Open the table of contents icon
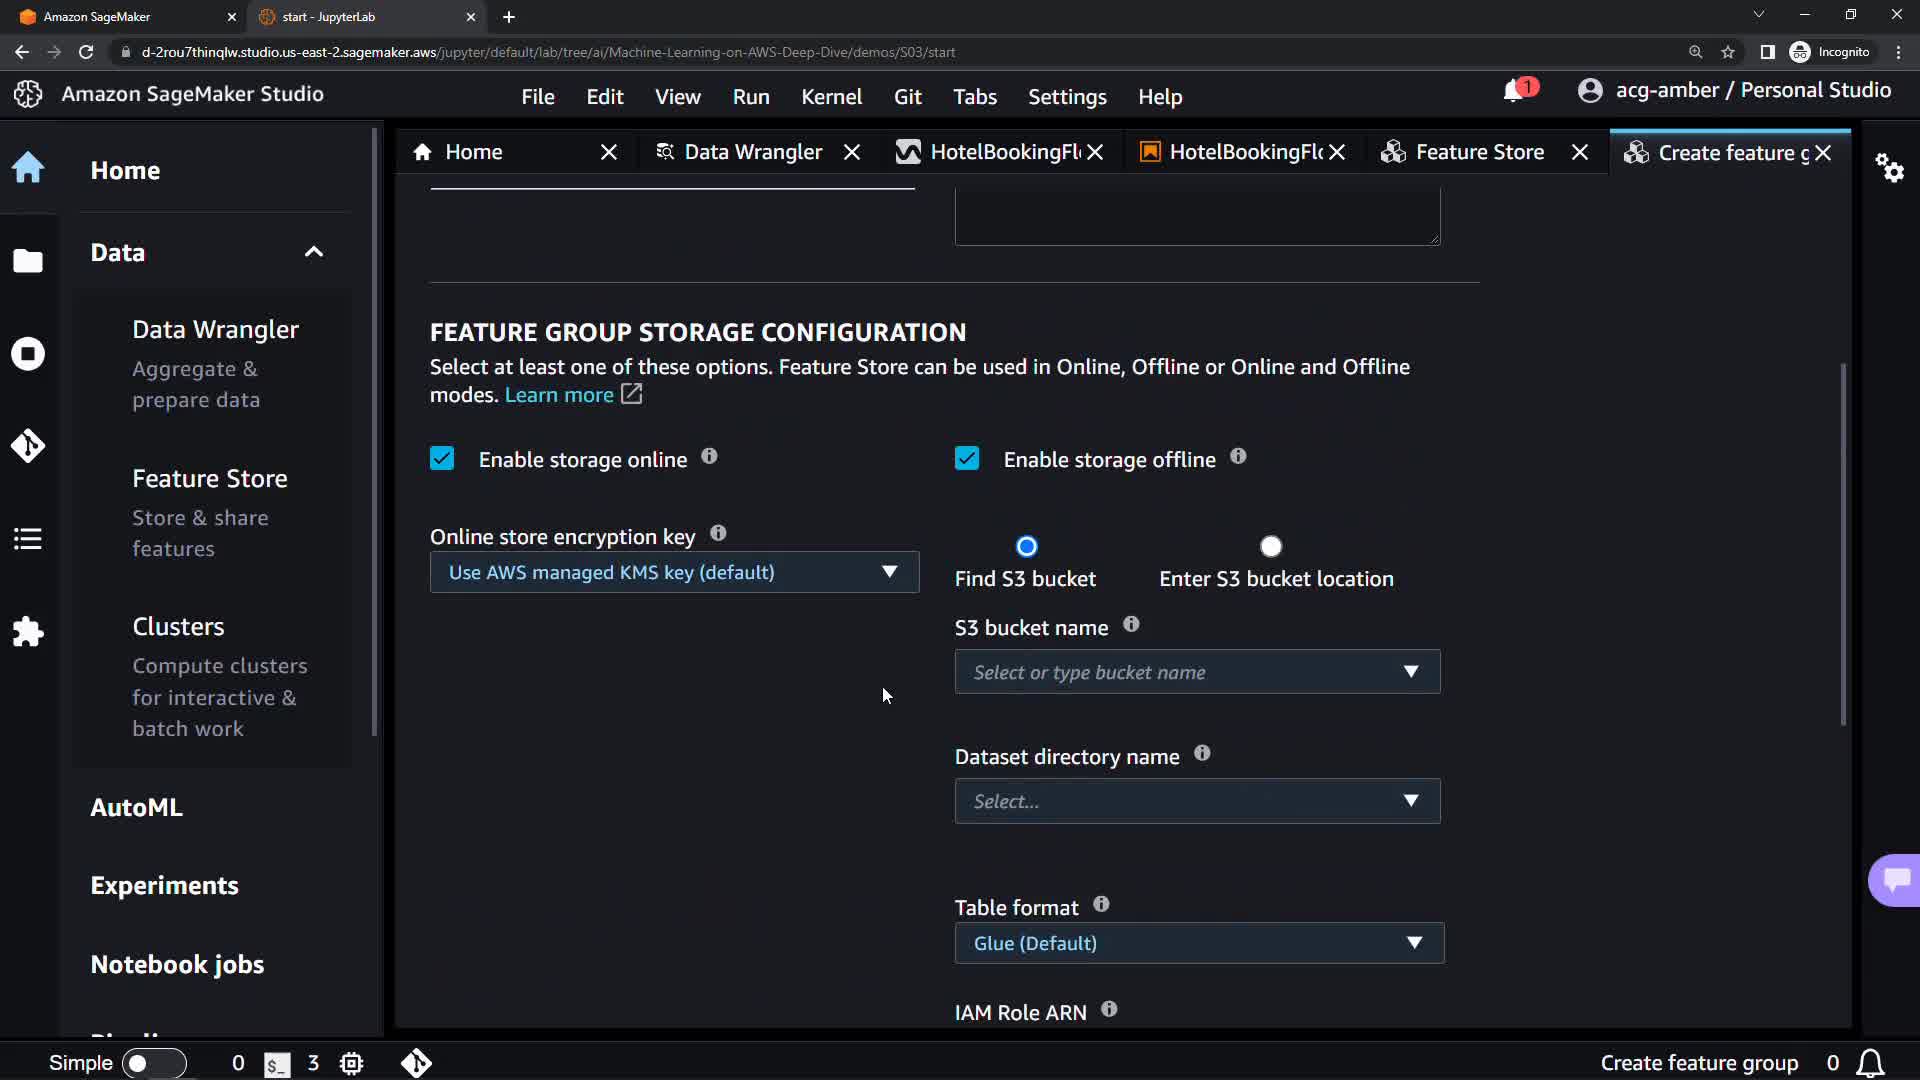This screenshot has width=1920, height=1080. (28, 539)
